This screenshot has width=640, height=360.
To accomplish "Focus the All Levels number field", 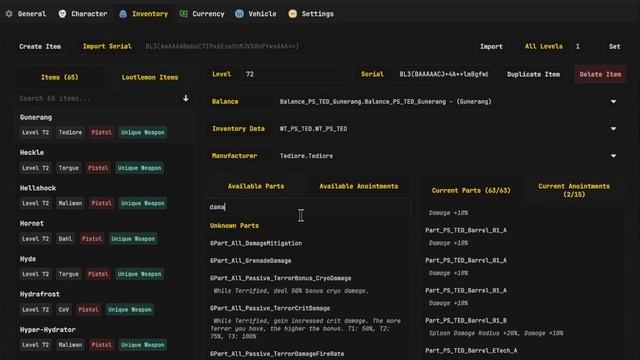I will (586, 47).
